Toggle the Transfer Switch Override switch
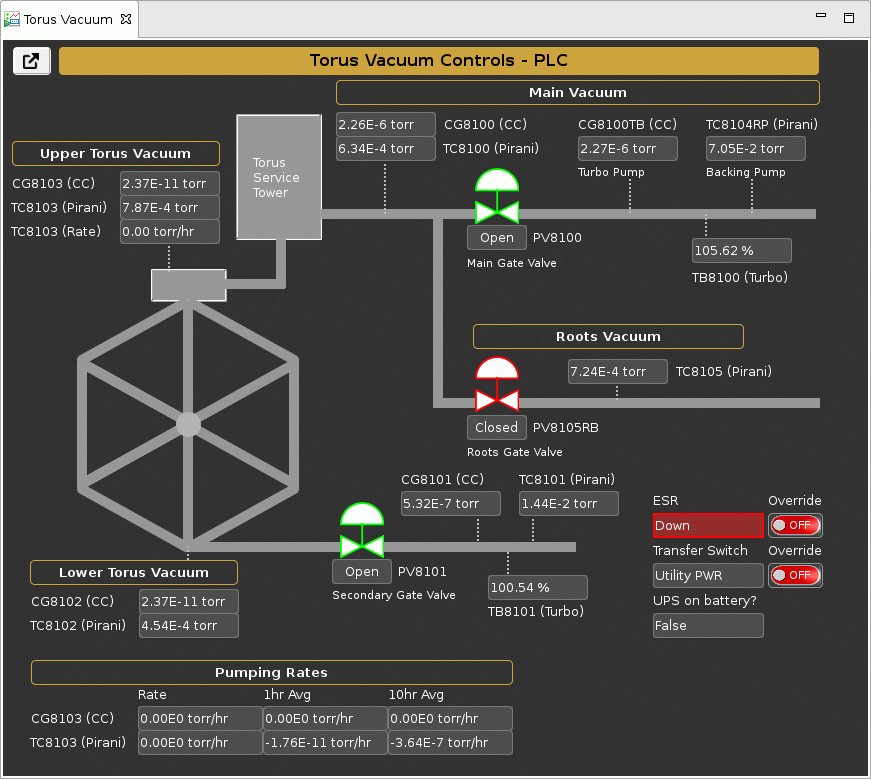Image resolution: width=871 pixels, height=779 pixels. tap(795, 575)
